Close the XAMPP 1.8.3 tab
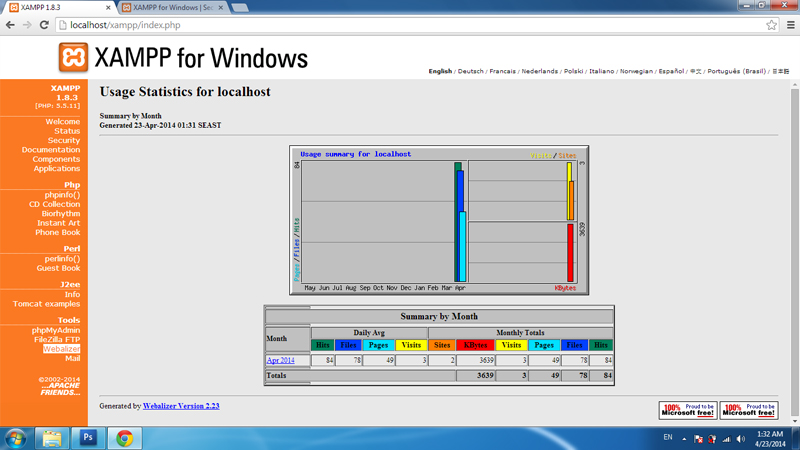This screenshot has height=450, width=800. (108, 8)
